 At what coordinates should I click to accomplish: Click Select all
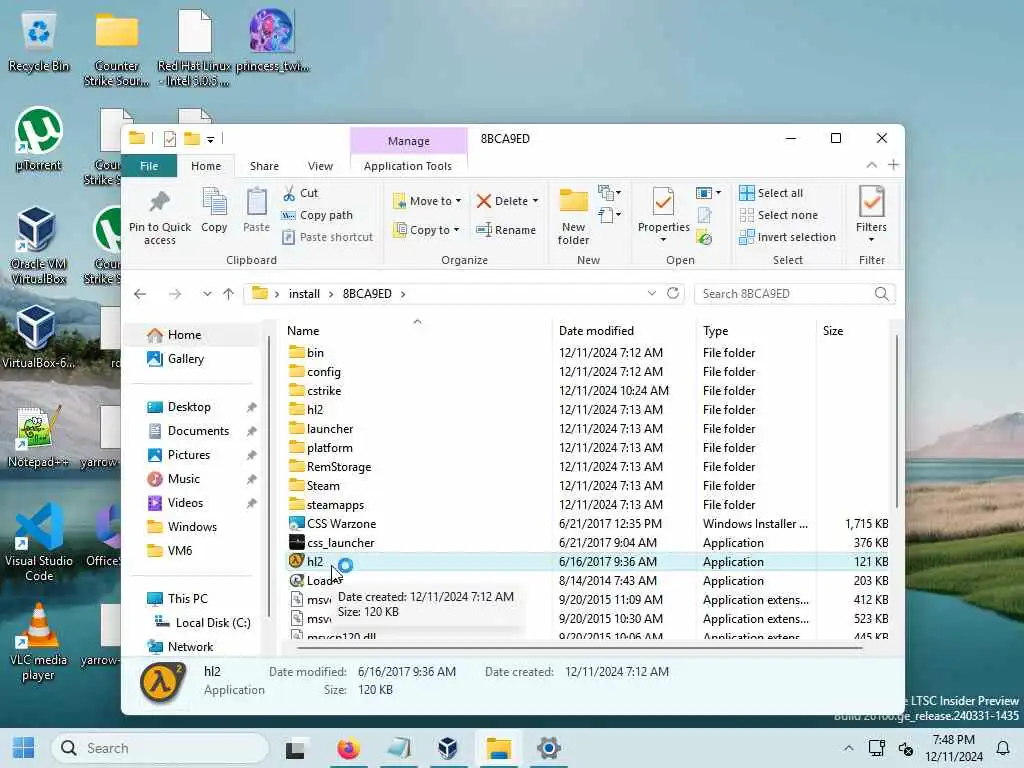coord(771,193)
